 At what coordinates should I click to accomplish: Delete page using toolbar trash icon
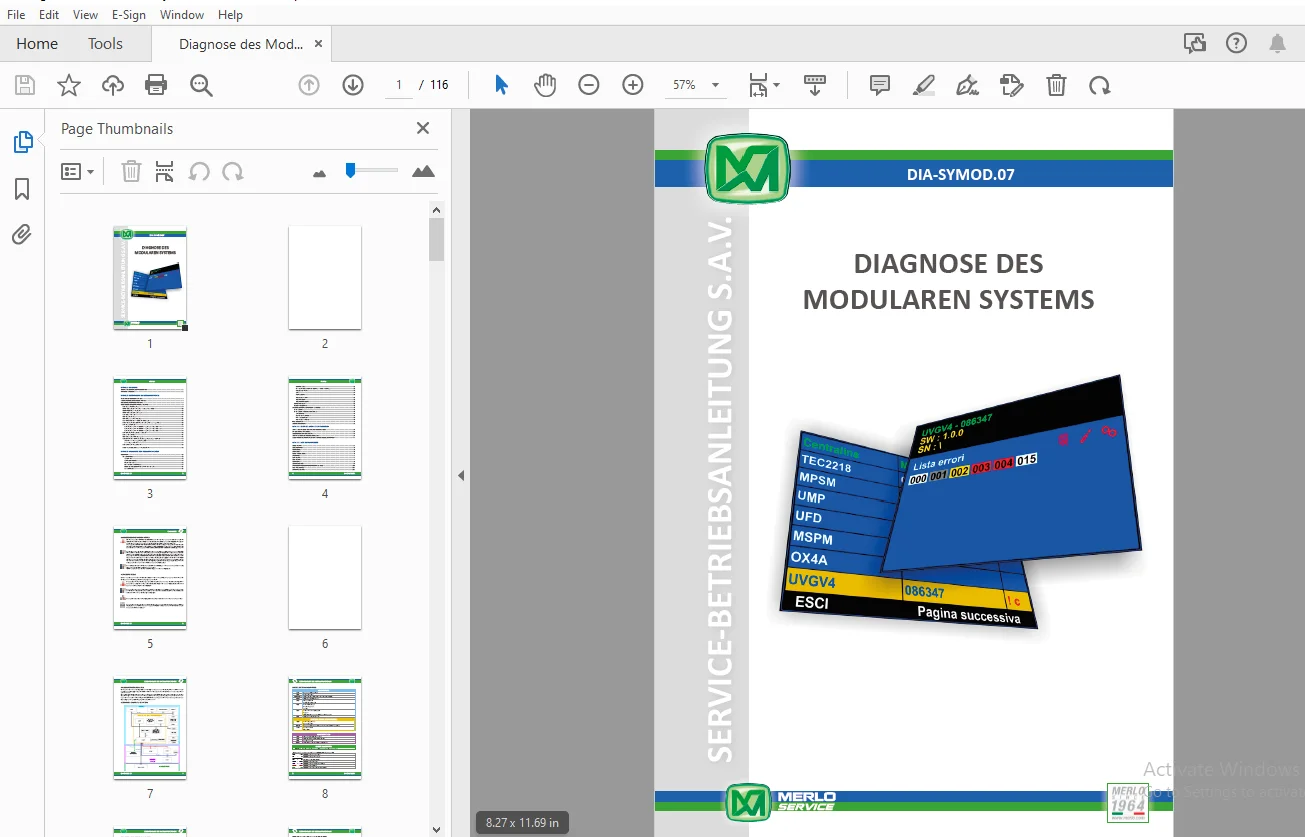(1056, 85)
